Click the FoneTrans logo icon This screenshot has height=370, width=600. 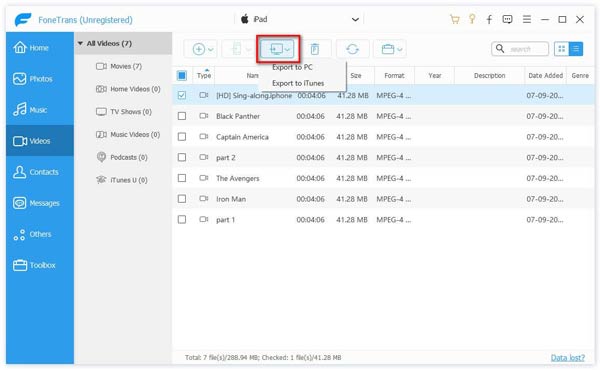tap(23, 20)
